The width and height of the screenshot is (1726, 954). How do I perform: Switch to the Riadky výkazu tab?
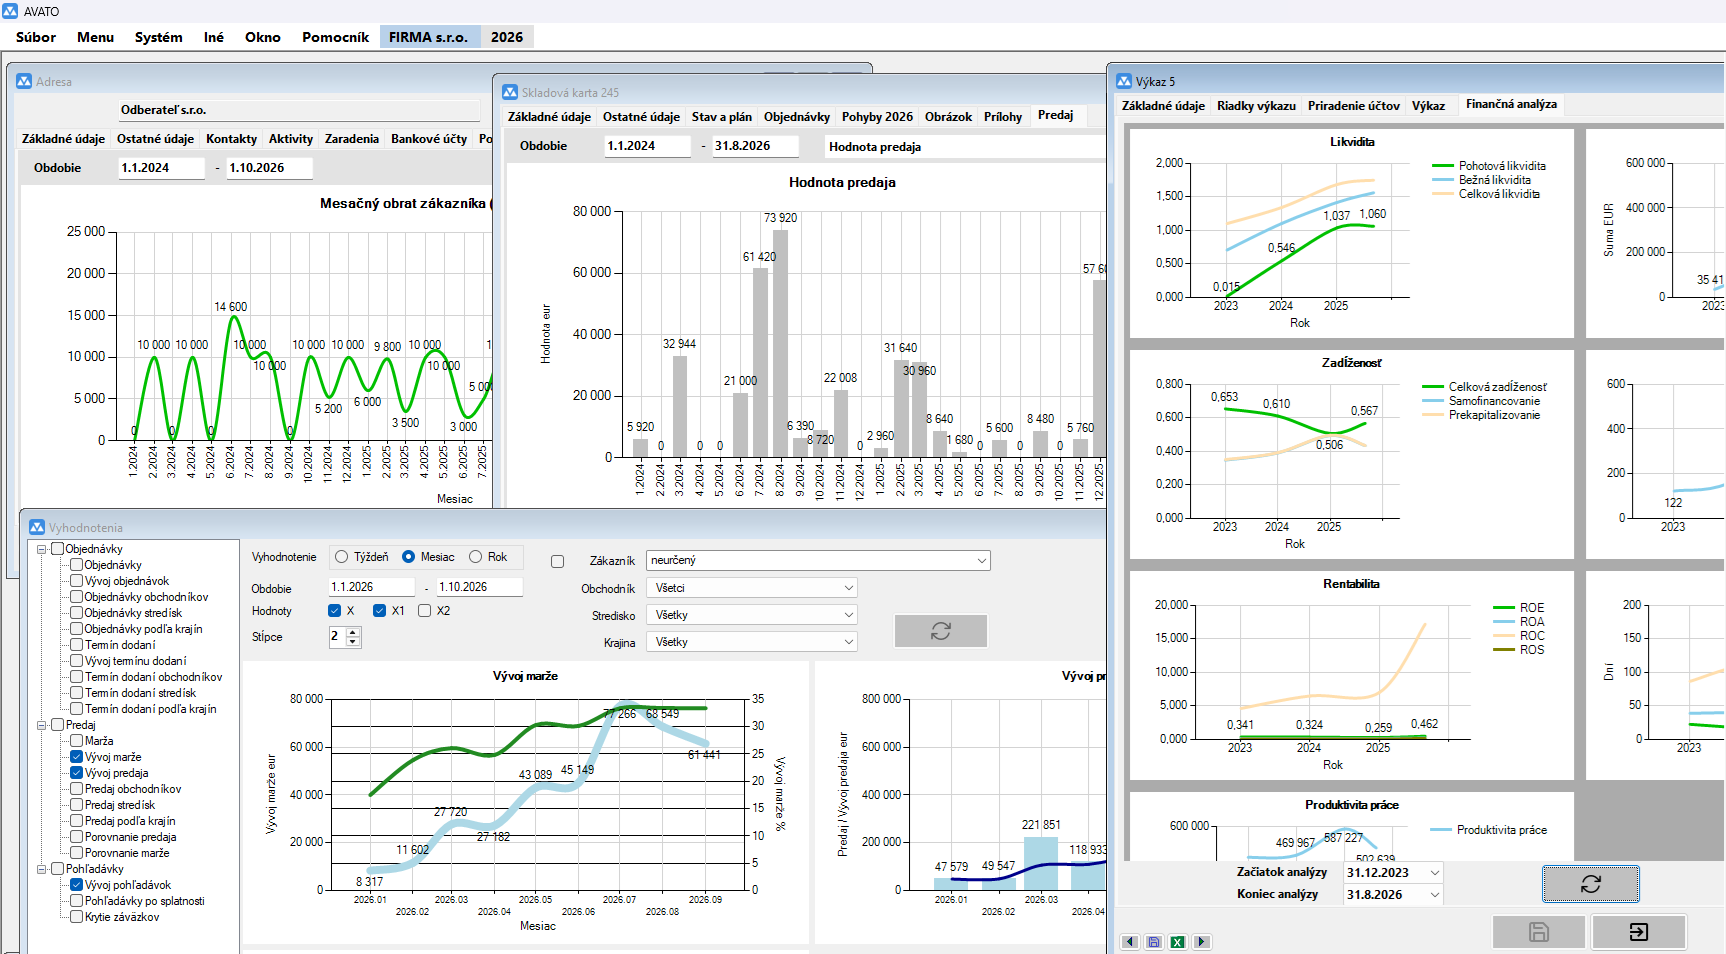pos(1256,106)
